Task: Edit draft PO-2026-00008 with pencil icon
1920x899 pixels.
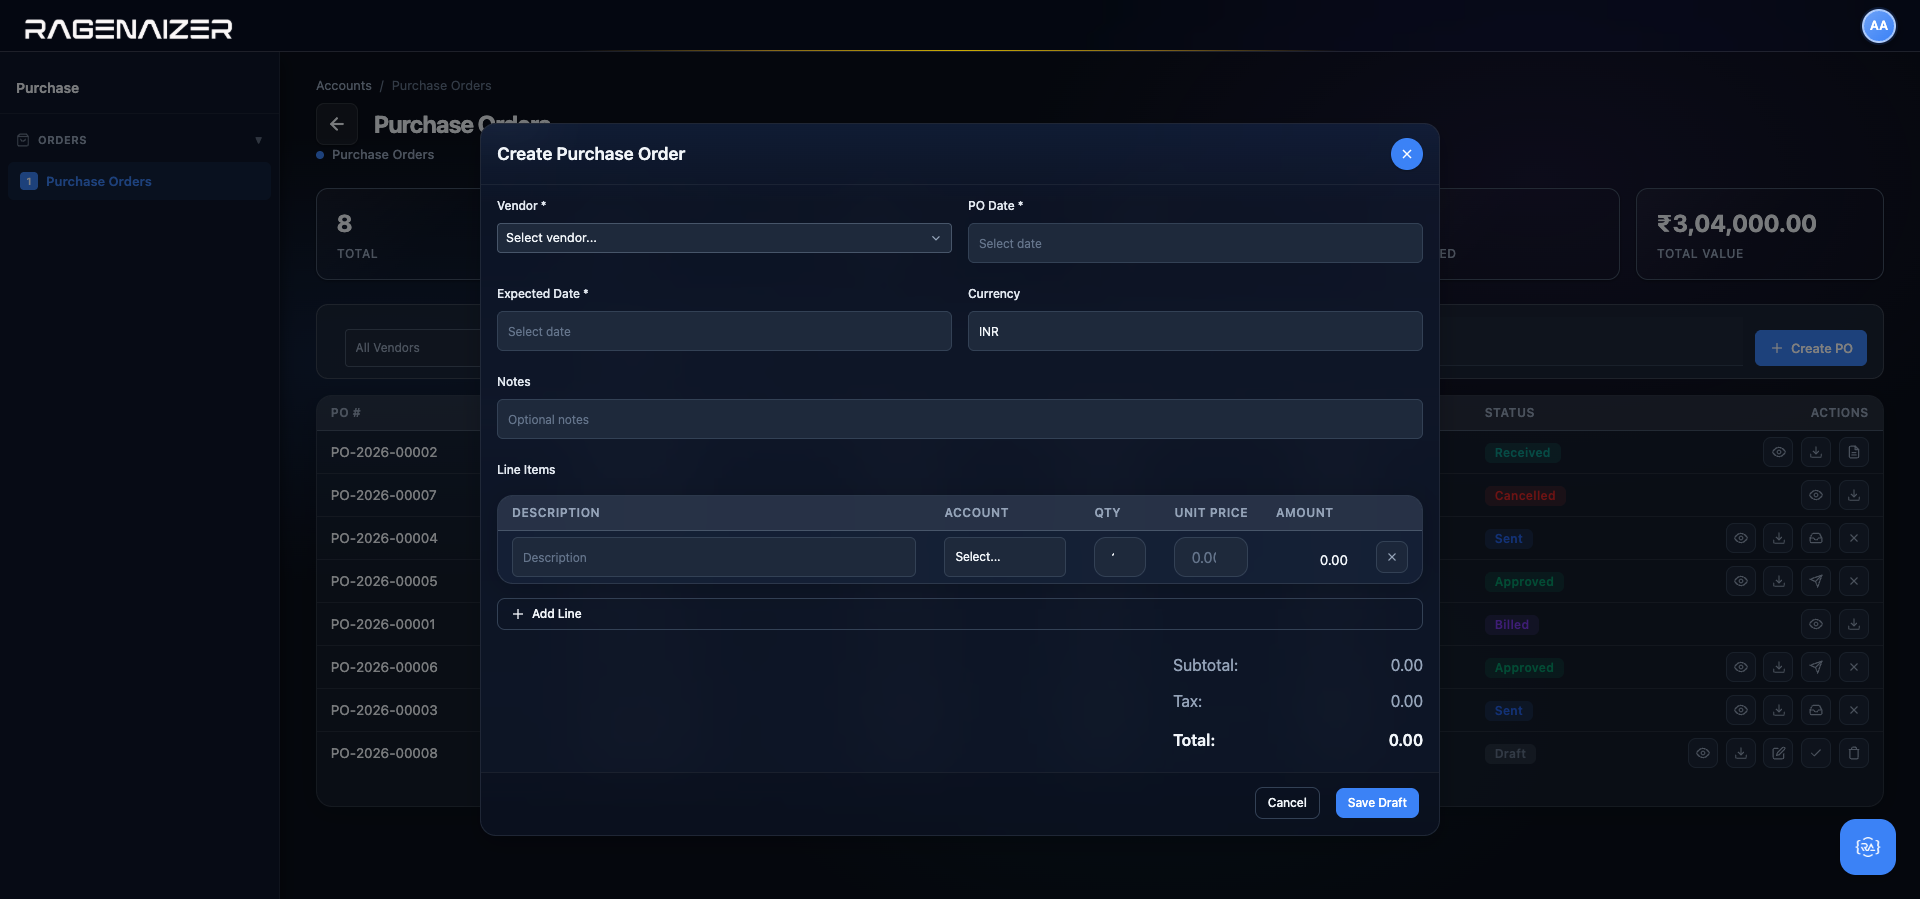Action: (1779, 753)
